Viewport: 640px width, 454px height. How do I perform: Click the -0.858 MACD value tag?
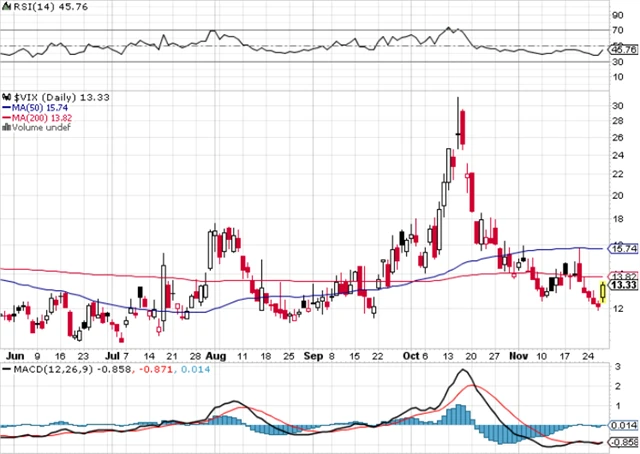(624, 441)
